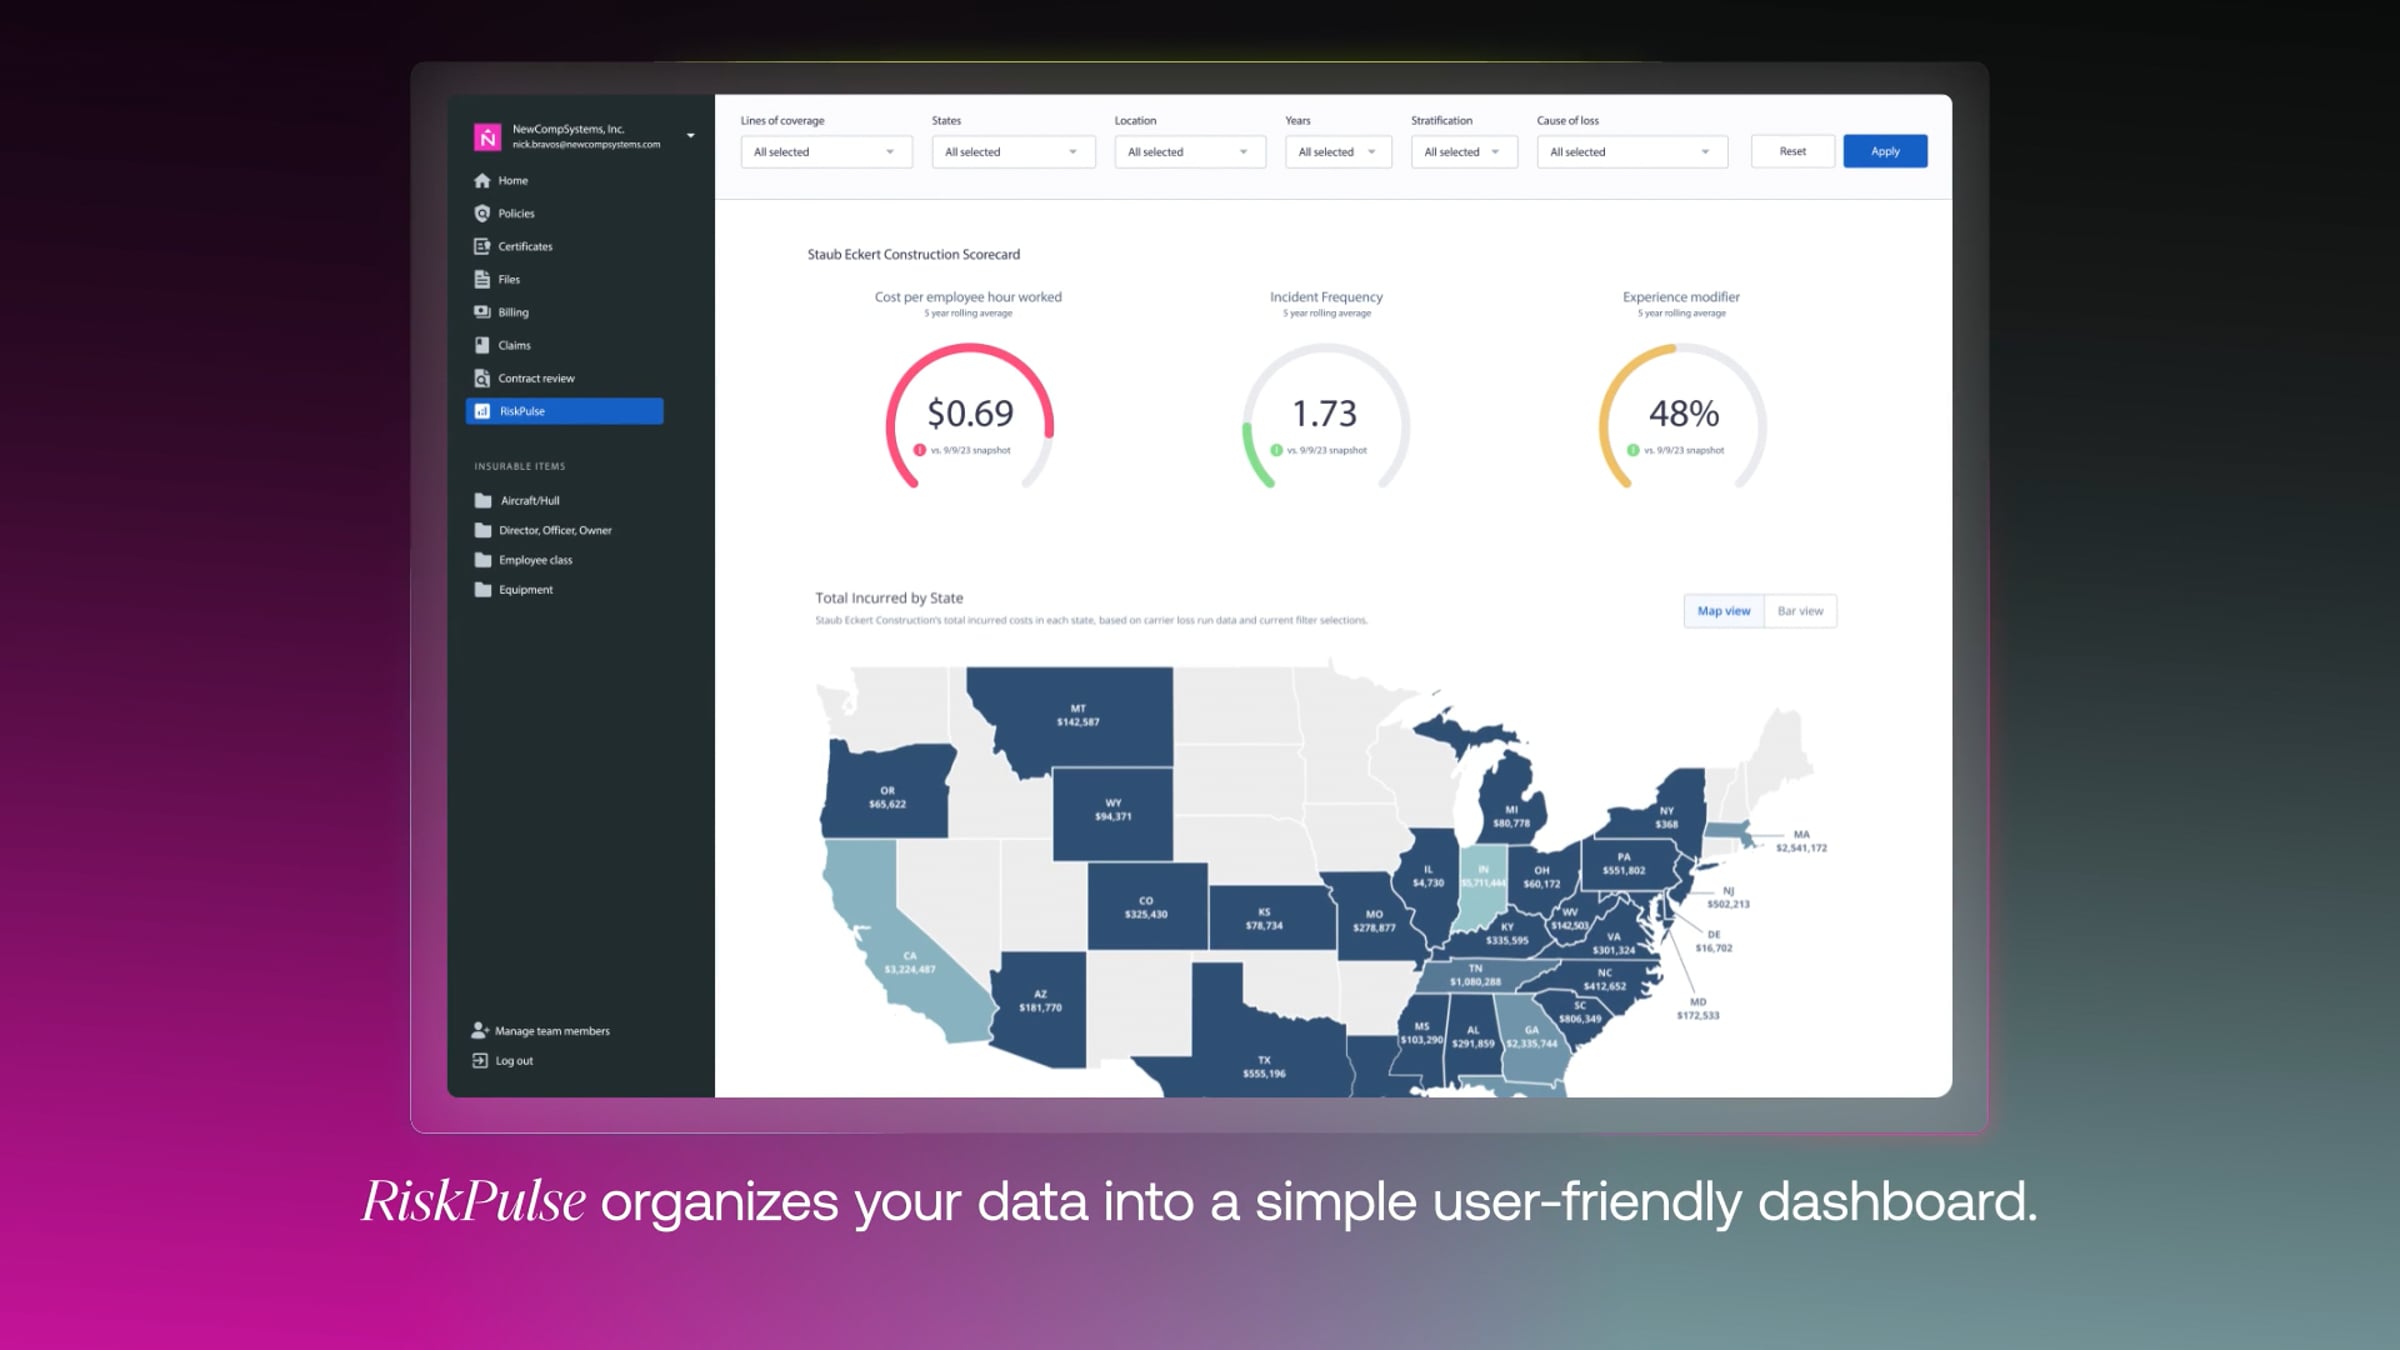This screenshot has width=2400, height=1350.
Task: Select RiskPulse in the sidebar
Action: click(x=564, y=411)
